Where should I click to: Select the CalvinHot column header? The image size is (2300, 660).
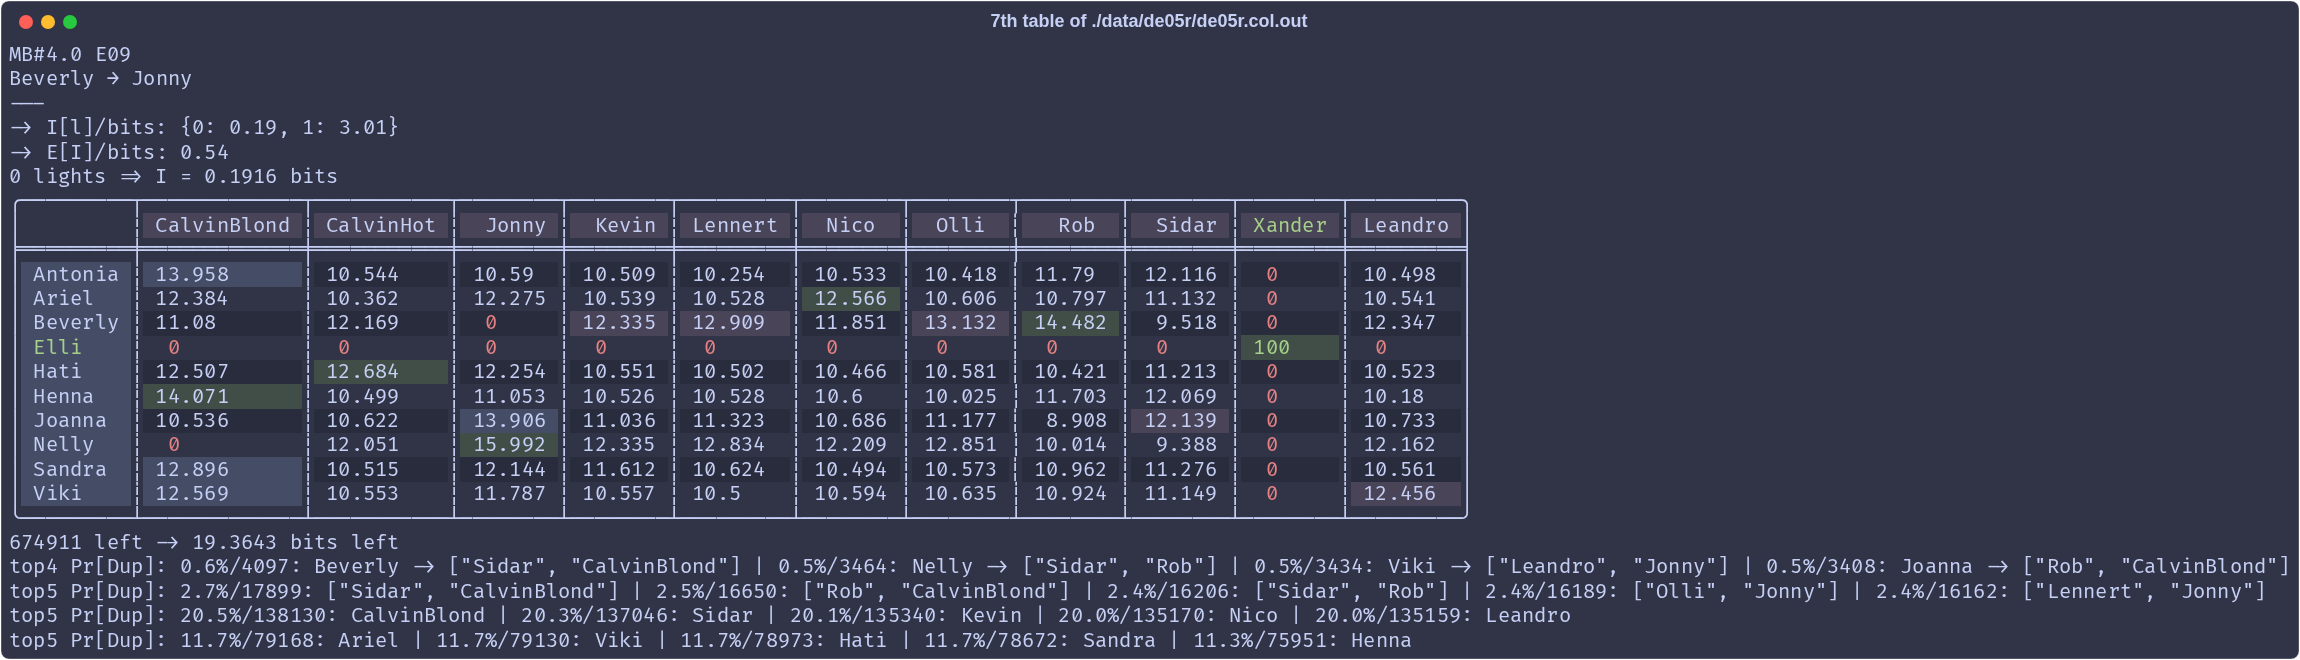point(381,226)
